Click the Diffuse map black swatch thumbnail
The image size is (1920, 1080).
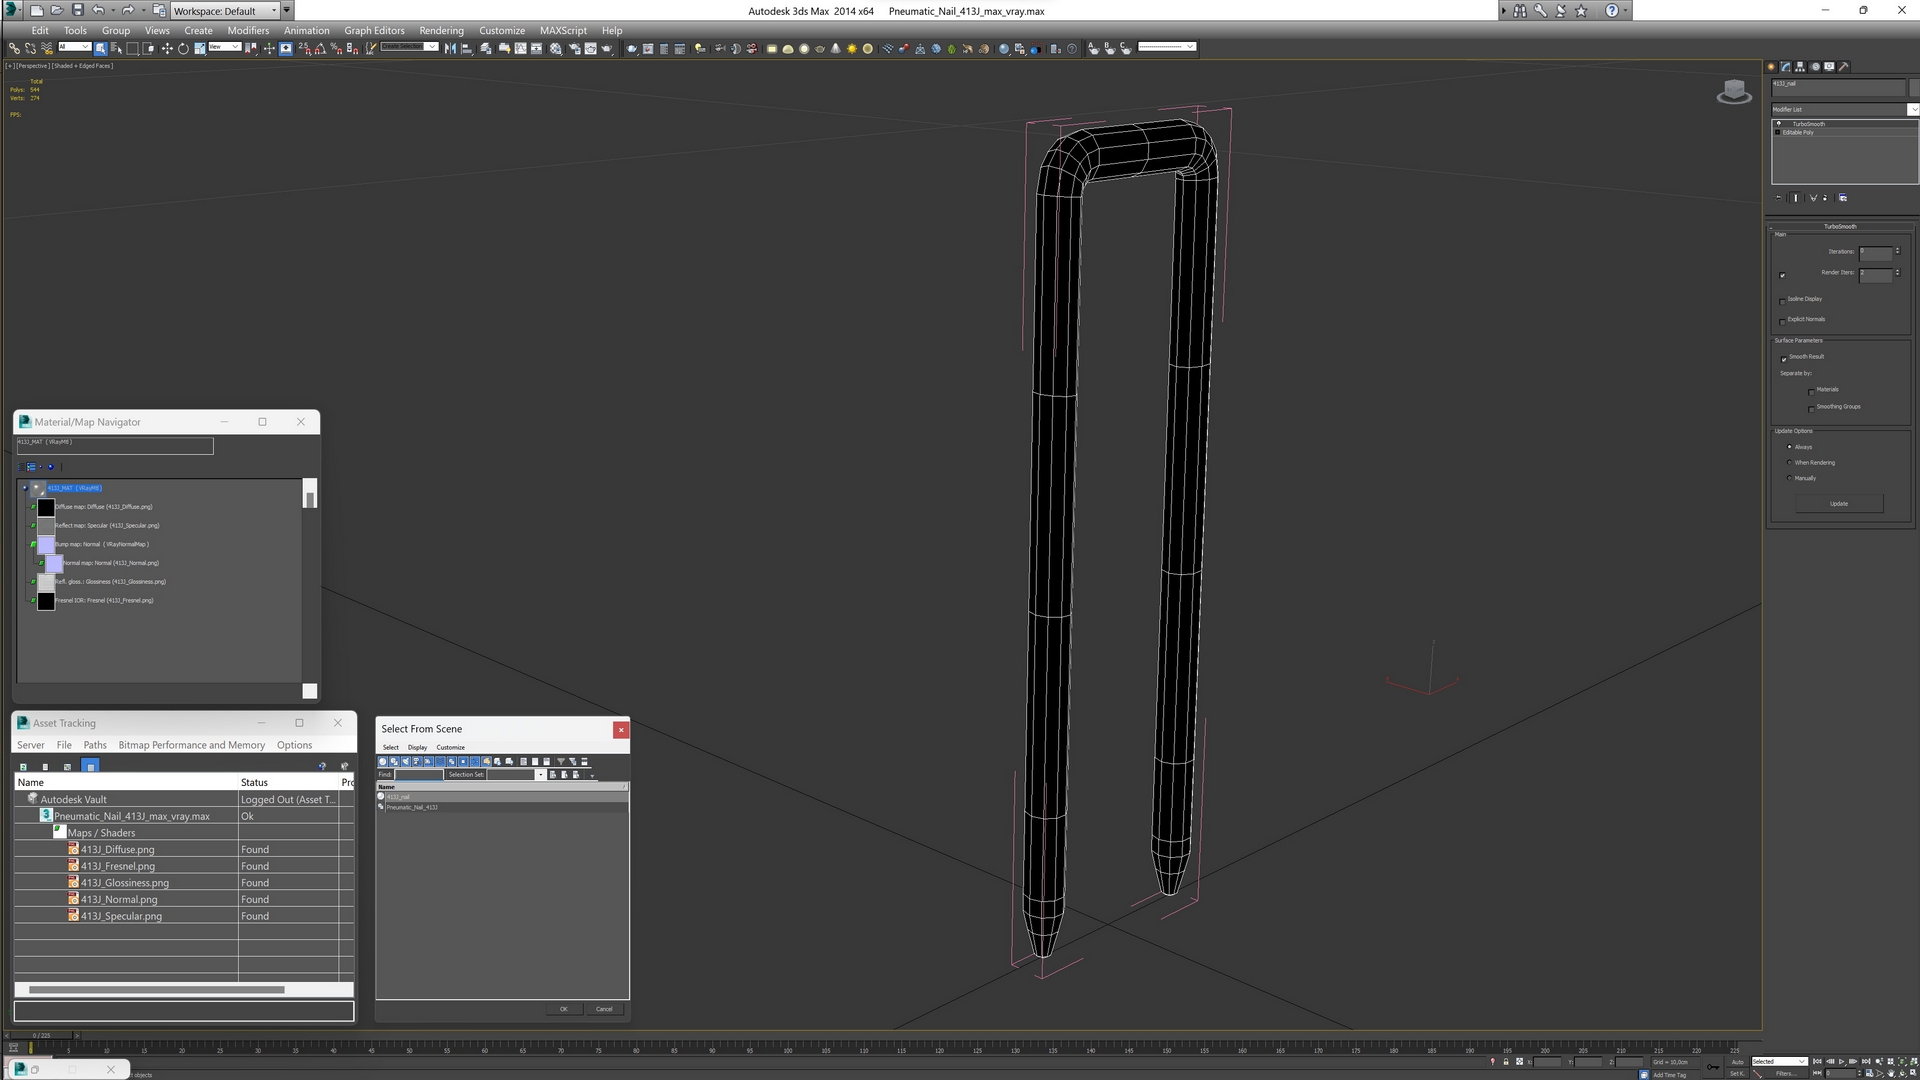[x=46, y=507]
